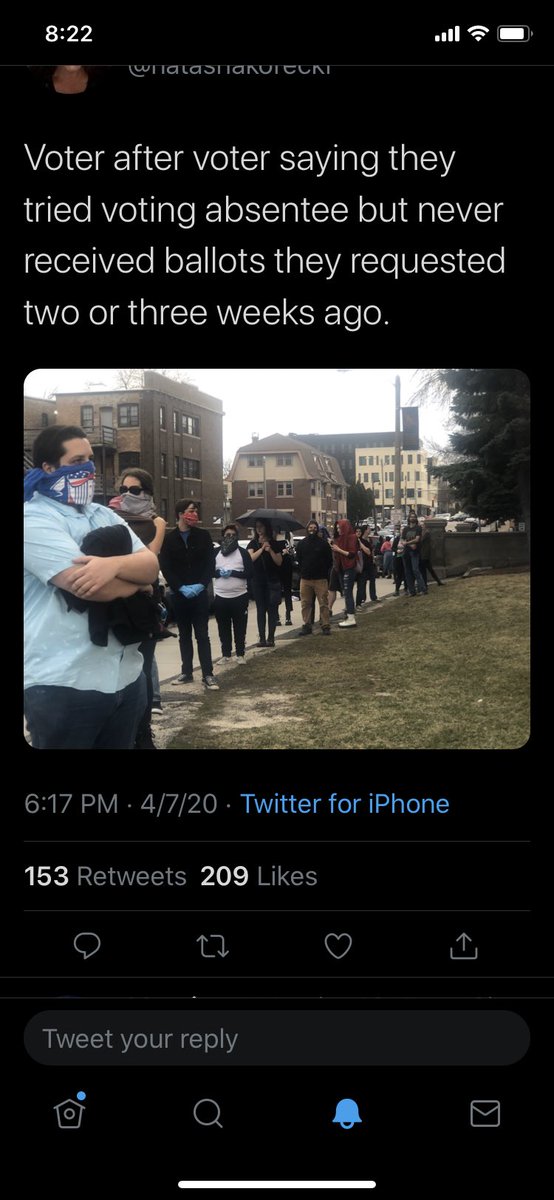Image resolution: width=554 pixels, height=1200 pixels.
Task: View the 153 Retweets list
Action: [105, 877]
